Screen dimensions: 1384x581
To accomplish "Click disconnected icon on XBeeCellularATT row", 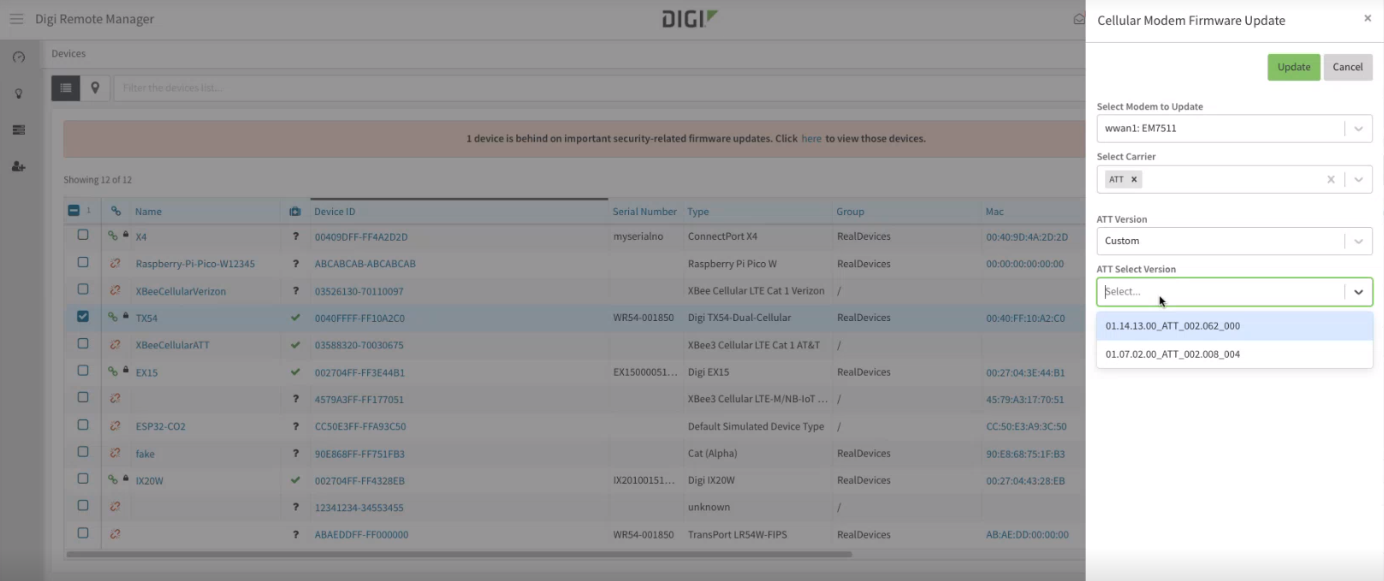I will (115, 344).
